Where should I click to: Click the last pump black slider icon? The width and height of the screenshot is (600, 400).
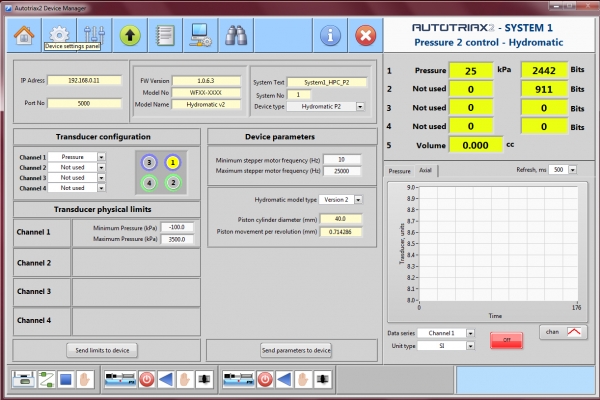pyautogui.click(x=322, y=379)
